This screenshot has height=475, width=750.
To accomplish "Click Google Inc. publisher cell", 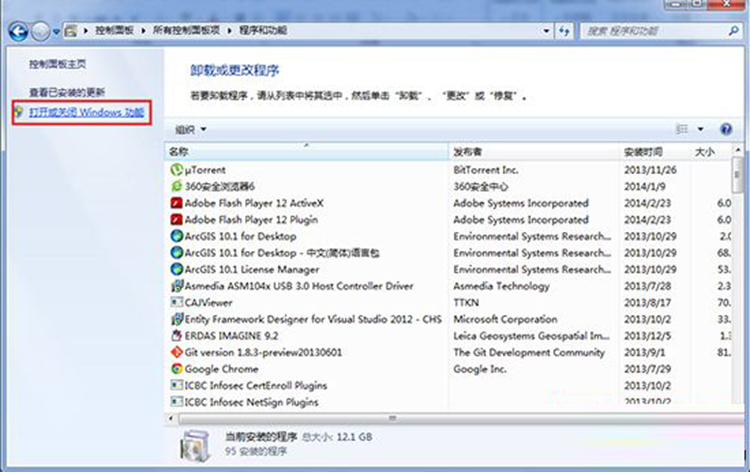I will coord(480,369).
